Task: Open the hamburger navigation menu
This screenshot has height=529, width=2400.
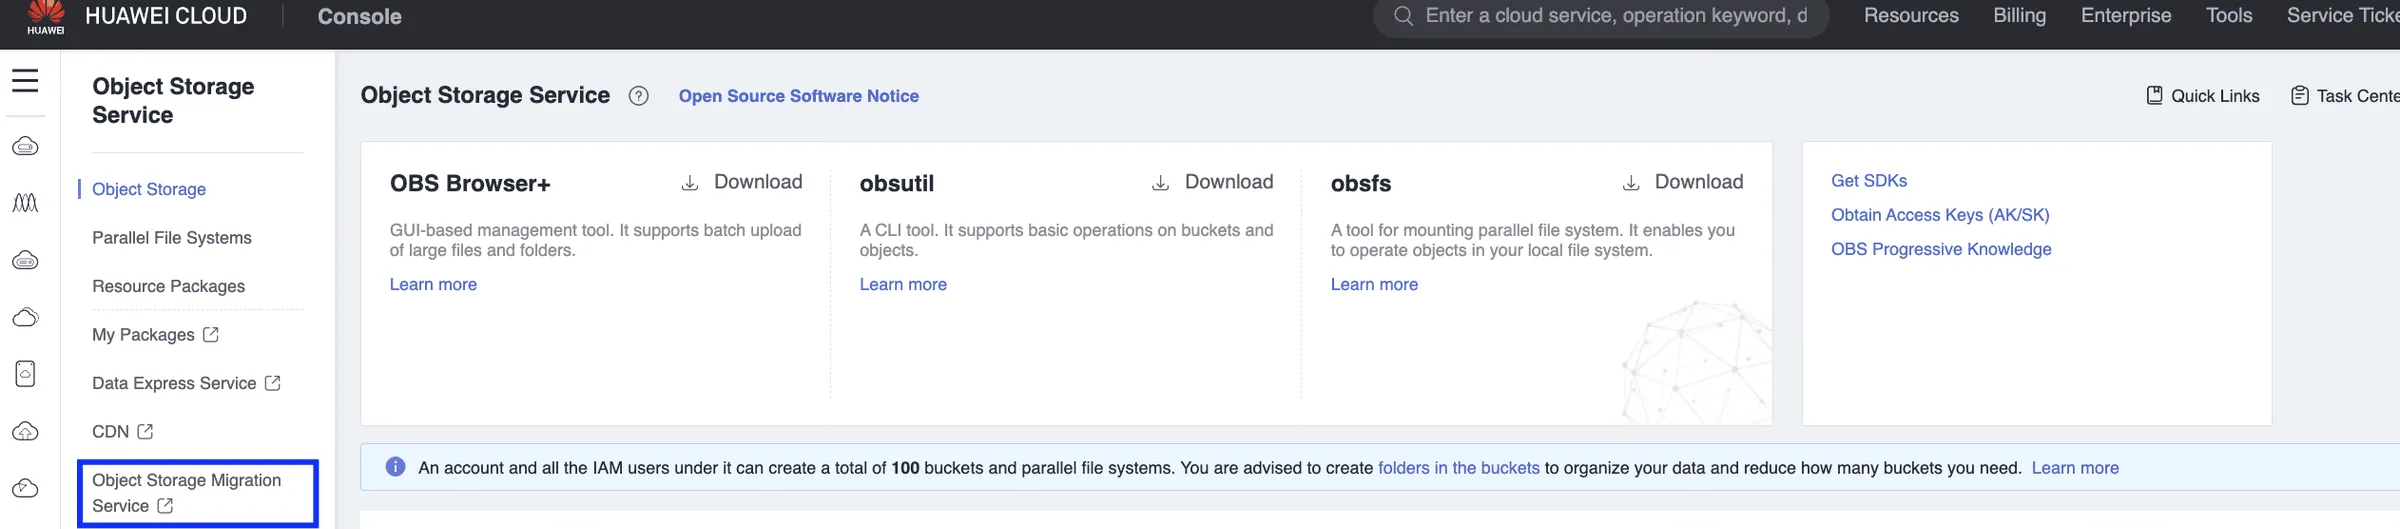Action: point(25,81)
